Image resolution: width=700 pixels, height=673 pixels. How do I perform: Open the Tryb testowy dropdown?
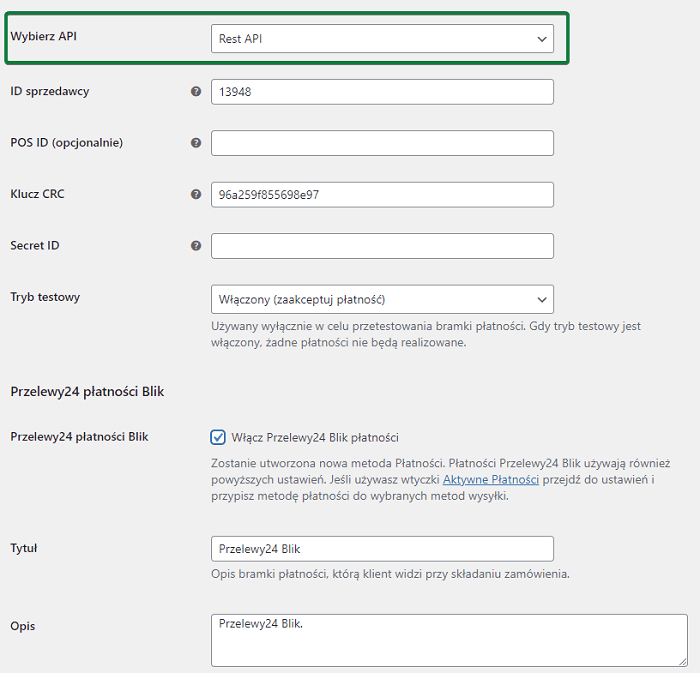(x=382, y=299)
